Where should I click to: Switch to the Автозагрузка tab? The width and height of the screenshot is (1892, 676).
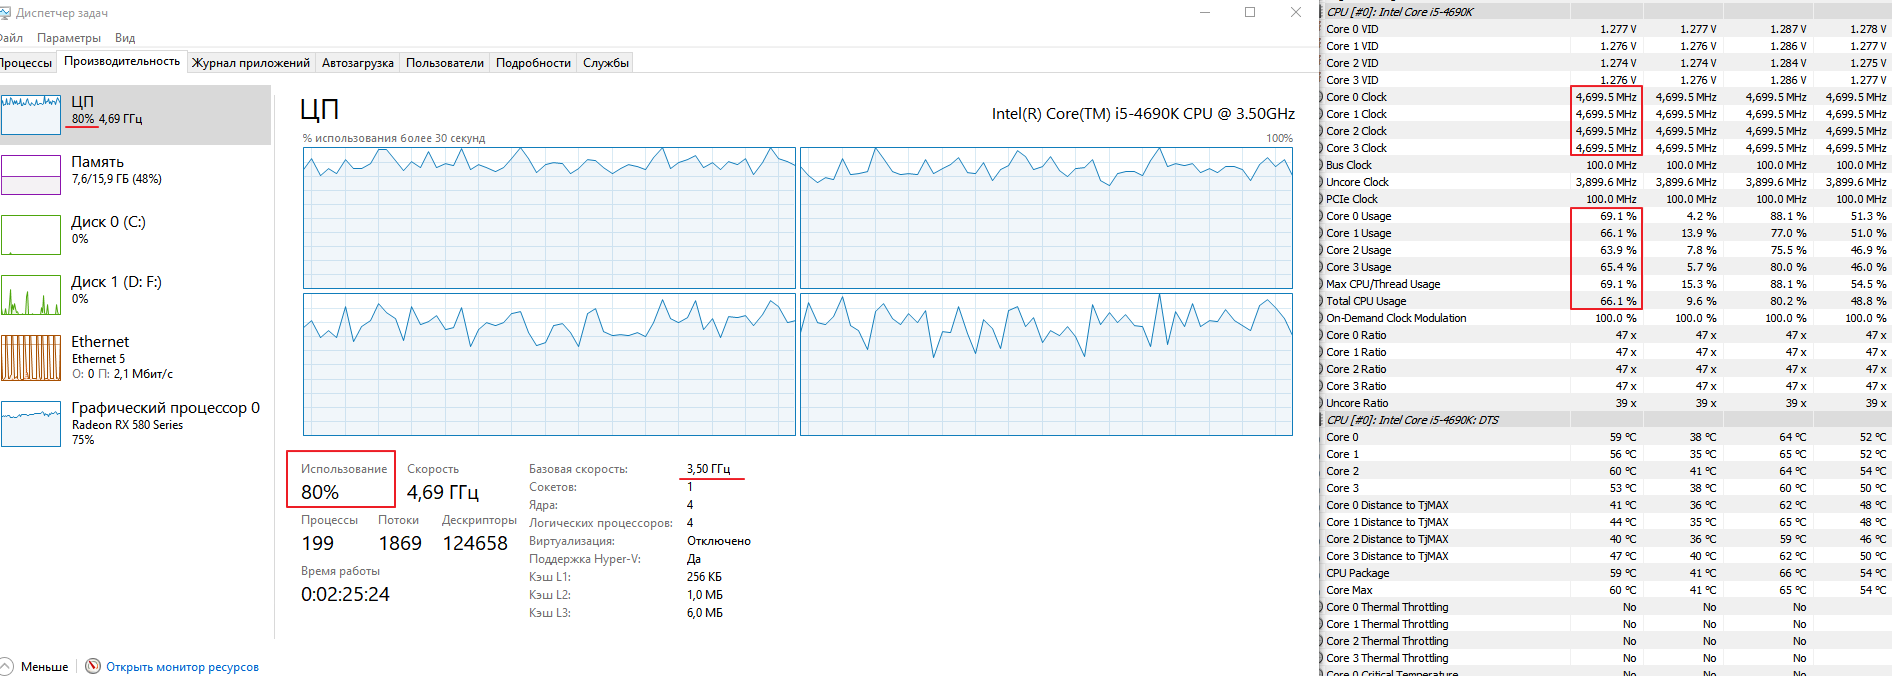click(358, 63)
